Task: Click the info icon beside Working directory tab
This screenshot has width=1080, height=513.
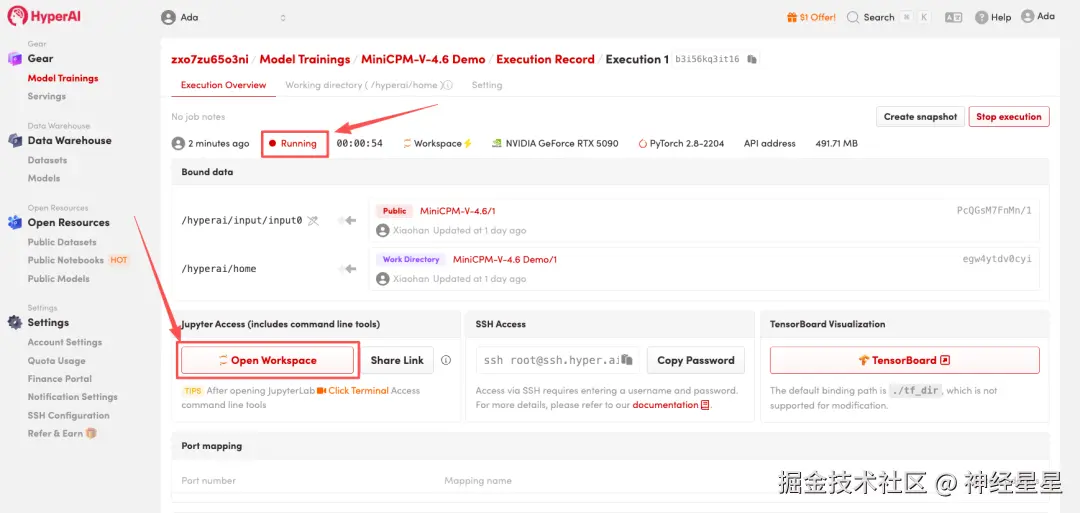Action: (x=448, y=85)
